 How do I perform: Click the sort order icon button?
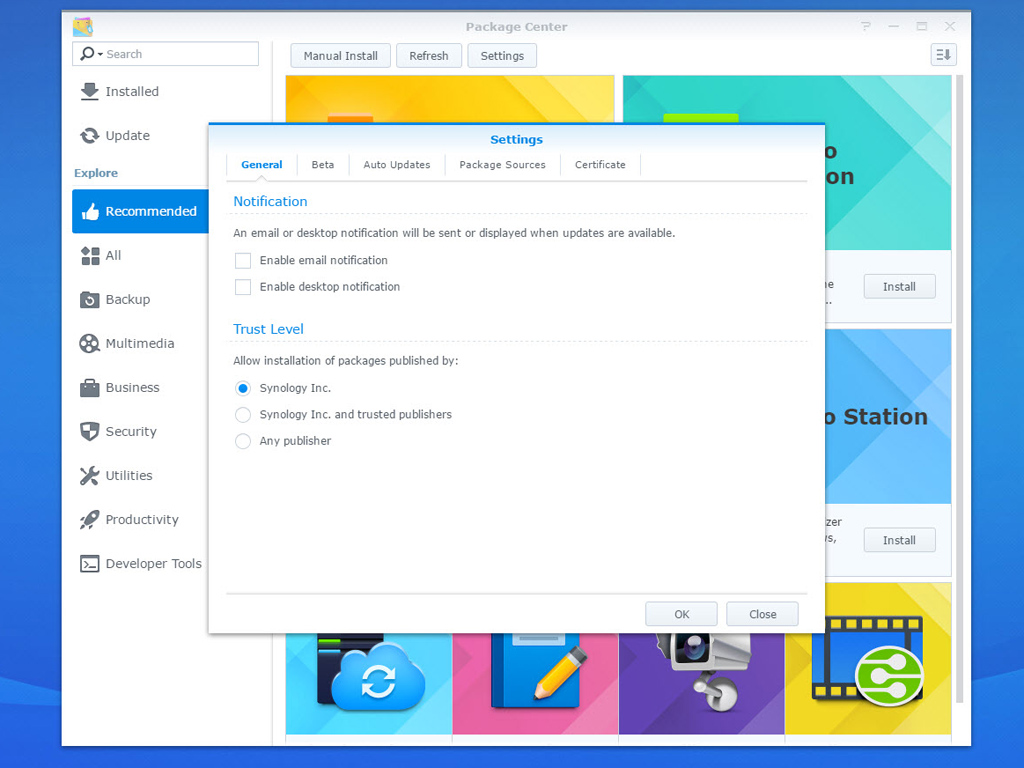pos(943,55)
